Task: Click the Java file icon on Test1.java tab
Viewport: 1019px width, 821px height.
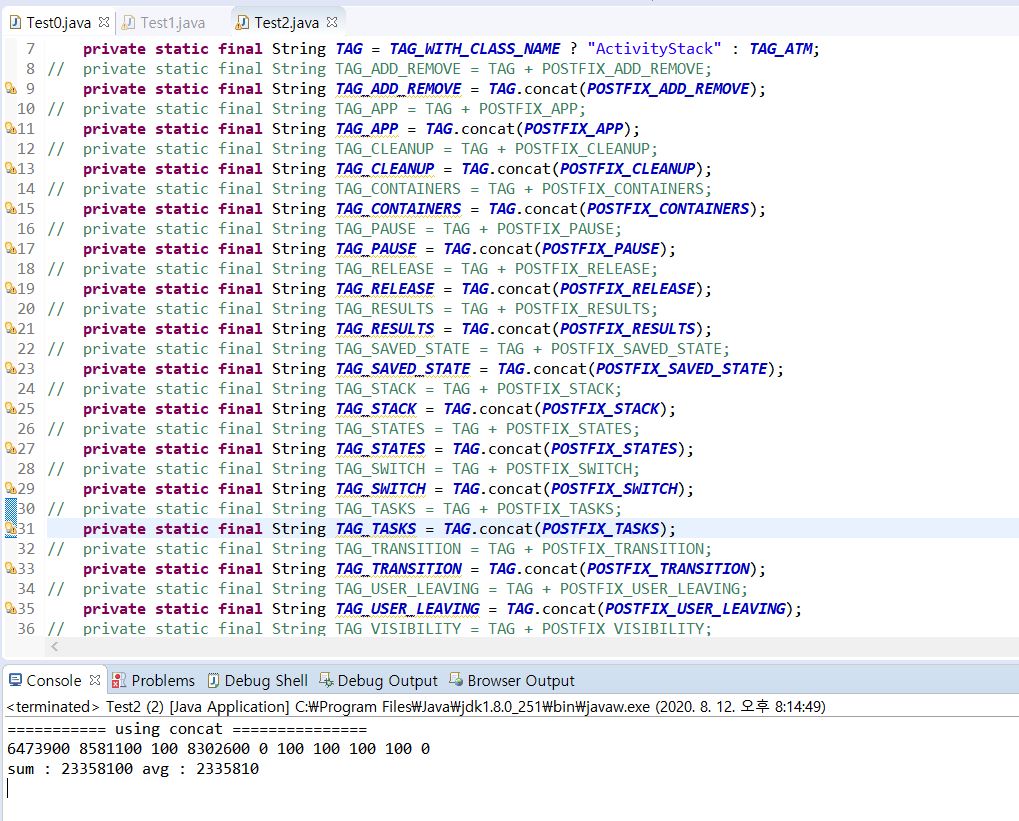Action: click(129, 23)
